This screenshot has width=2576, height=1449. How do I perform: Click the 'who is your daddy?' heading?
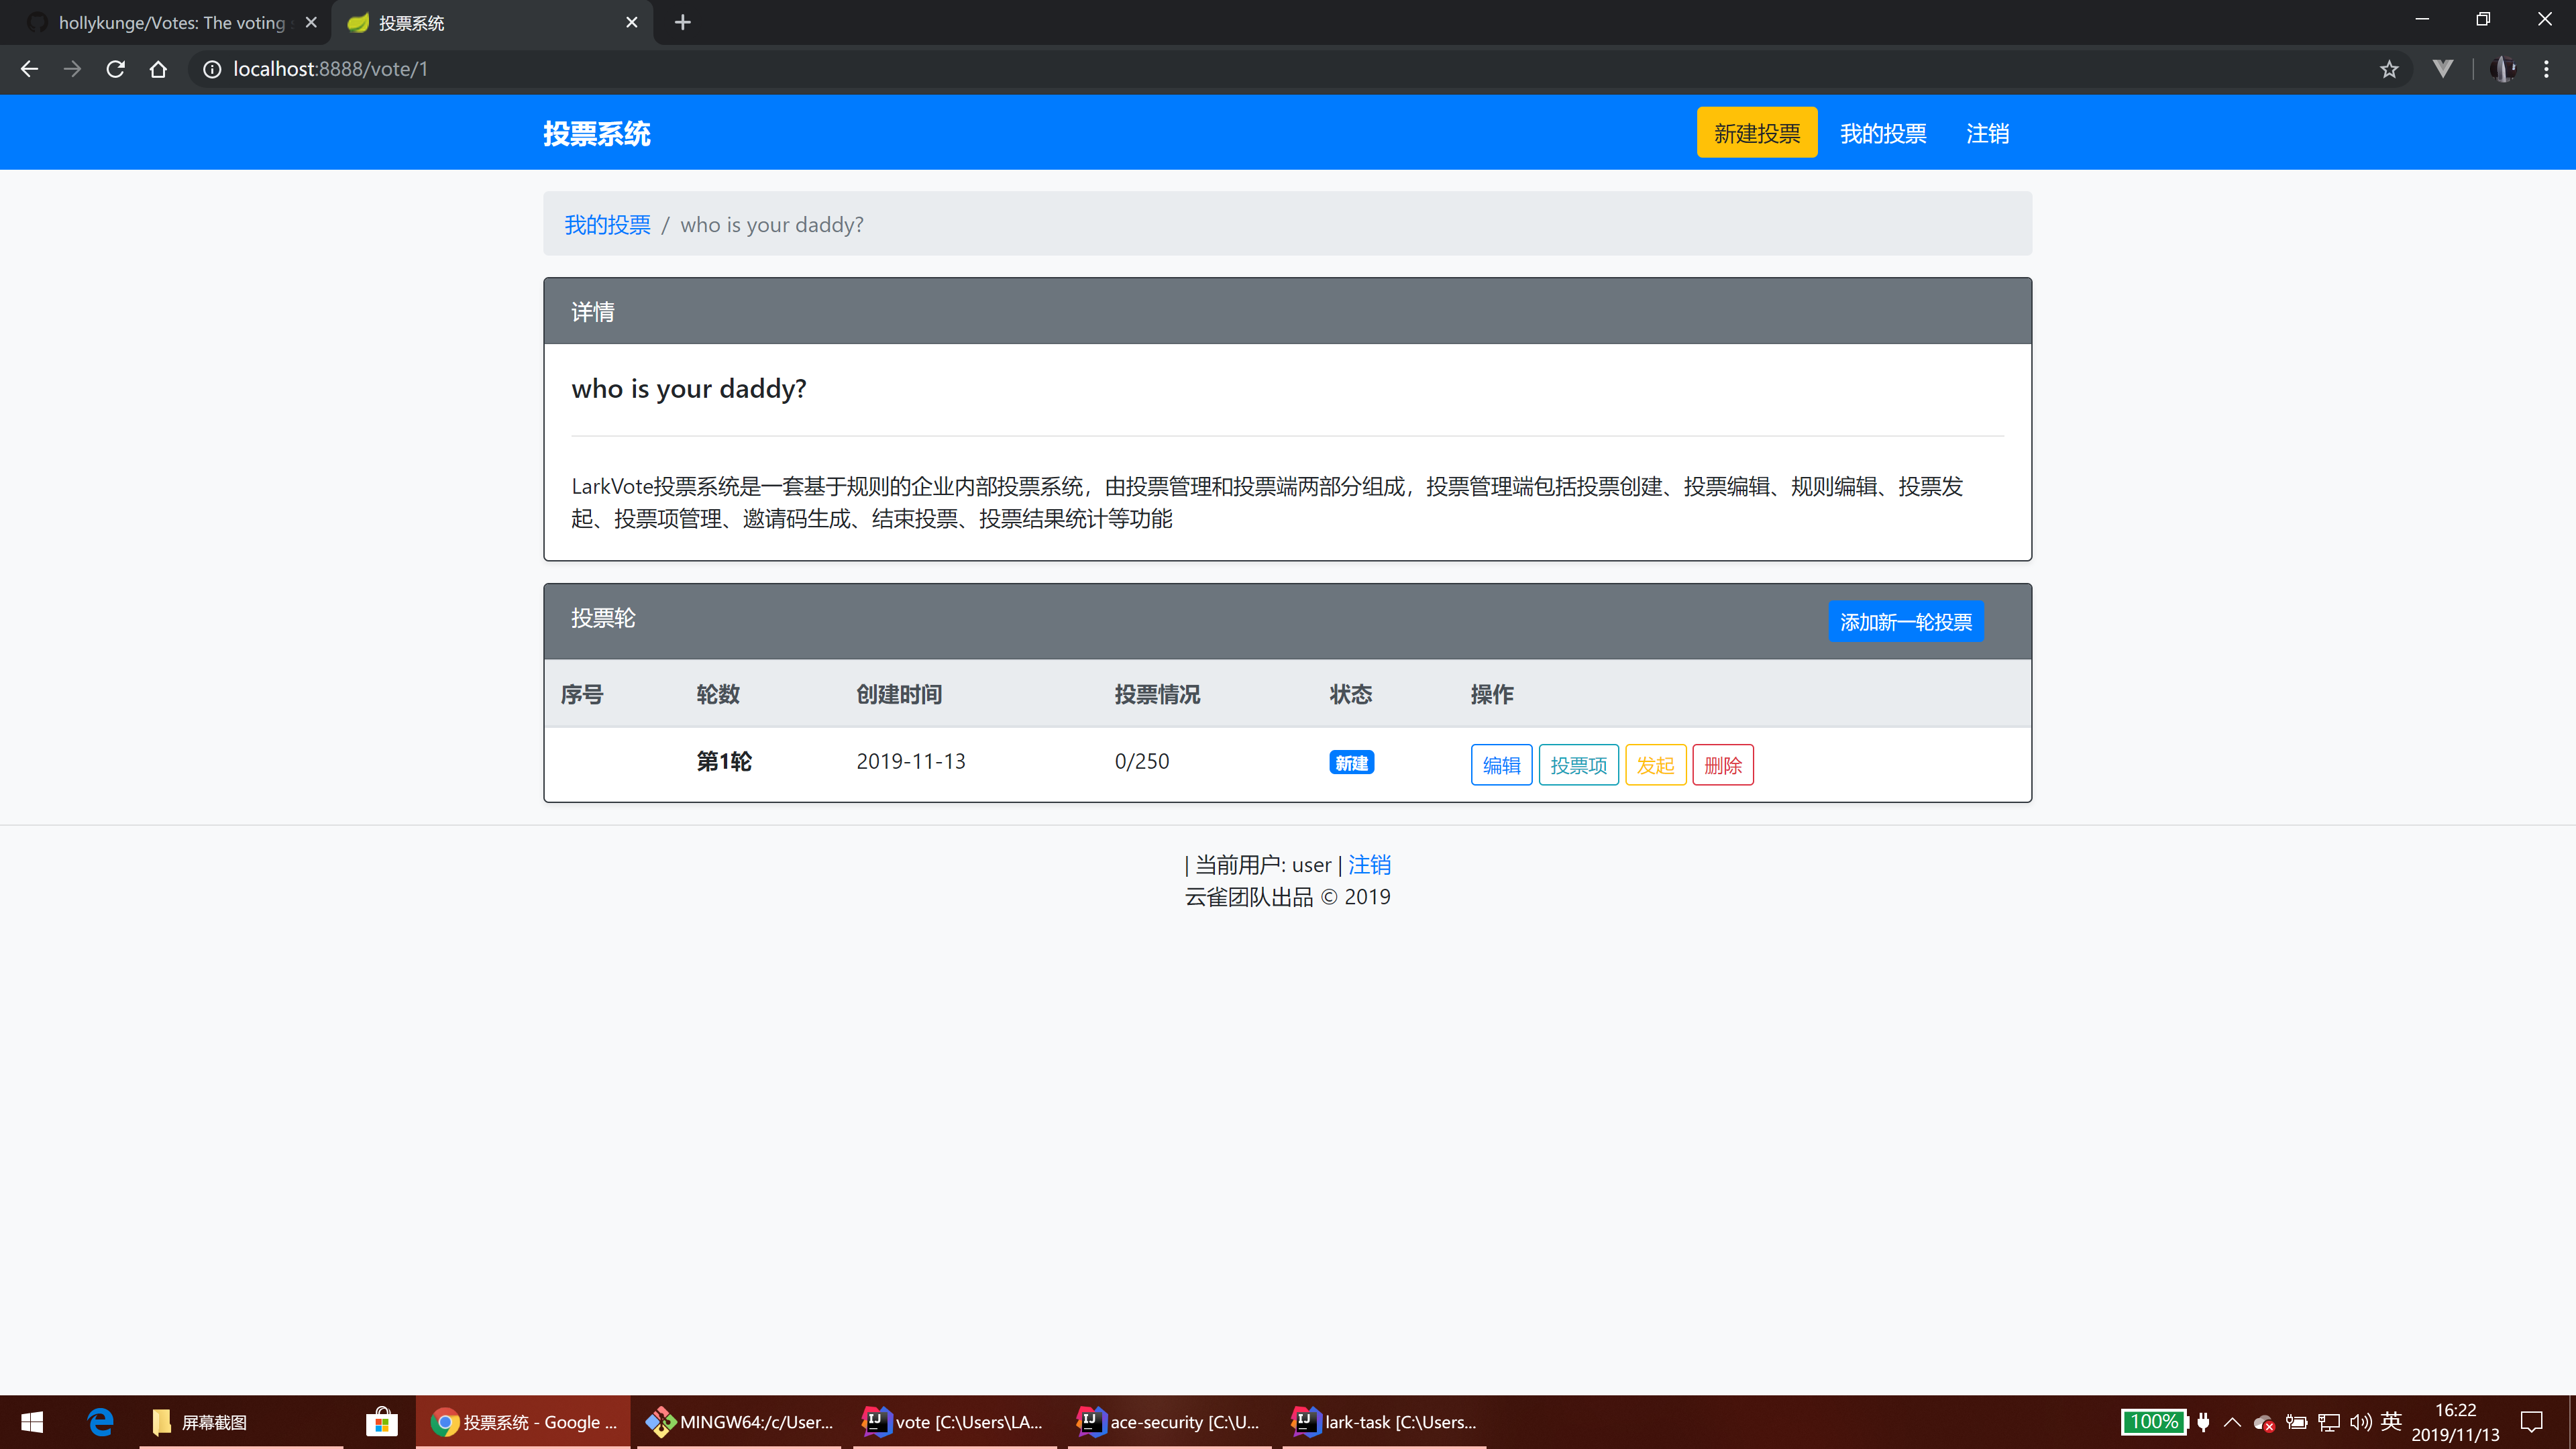tap(689, 389)
